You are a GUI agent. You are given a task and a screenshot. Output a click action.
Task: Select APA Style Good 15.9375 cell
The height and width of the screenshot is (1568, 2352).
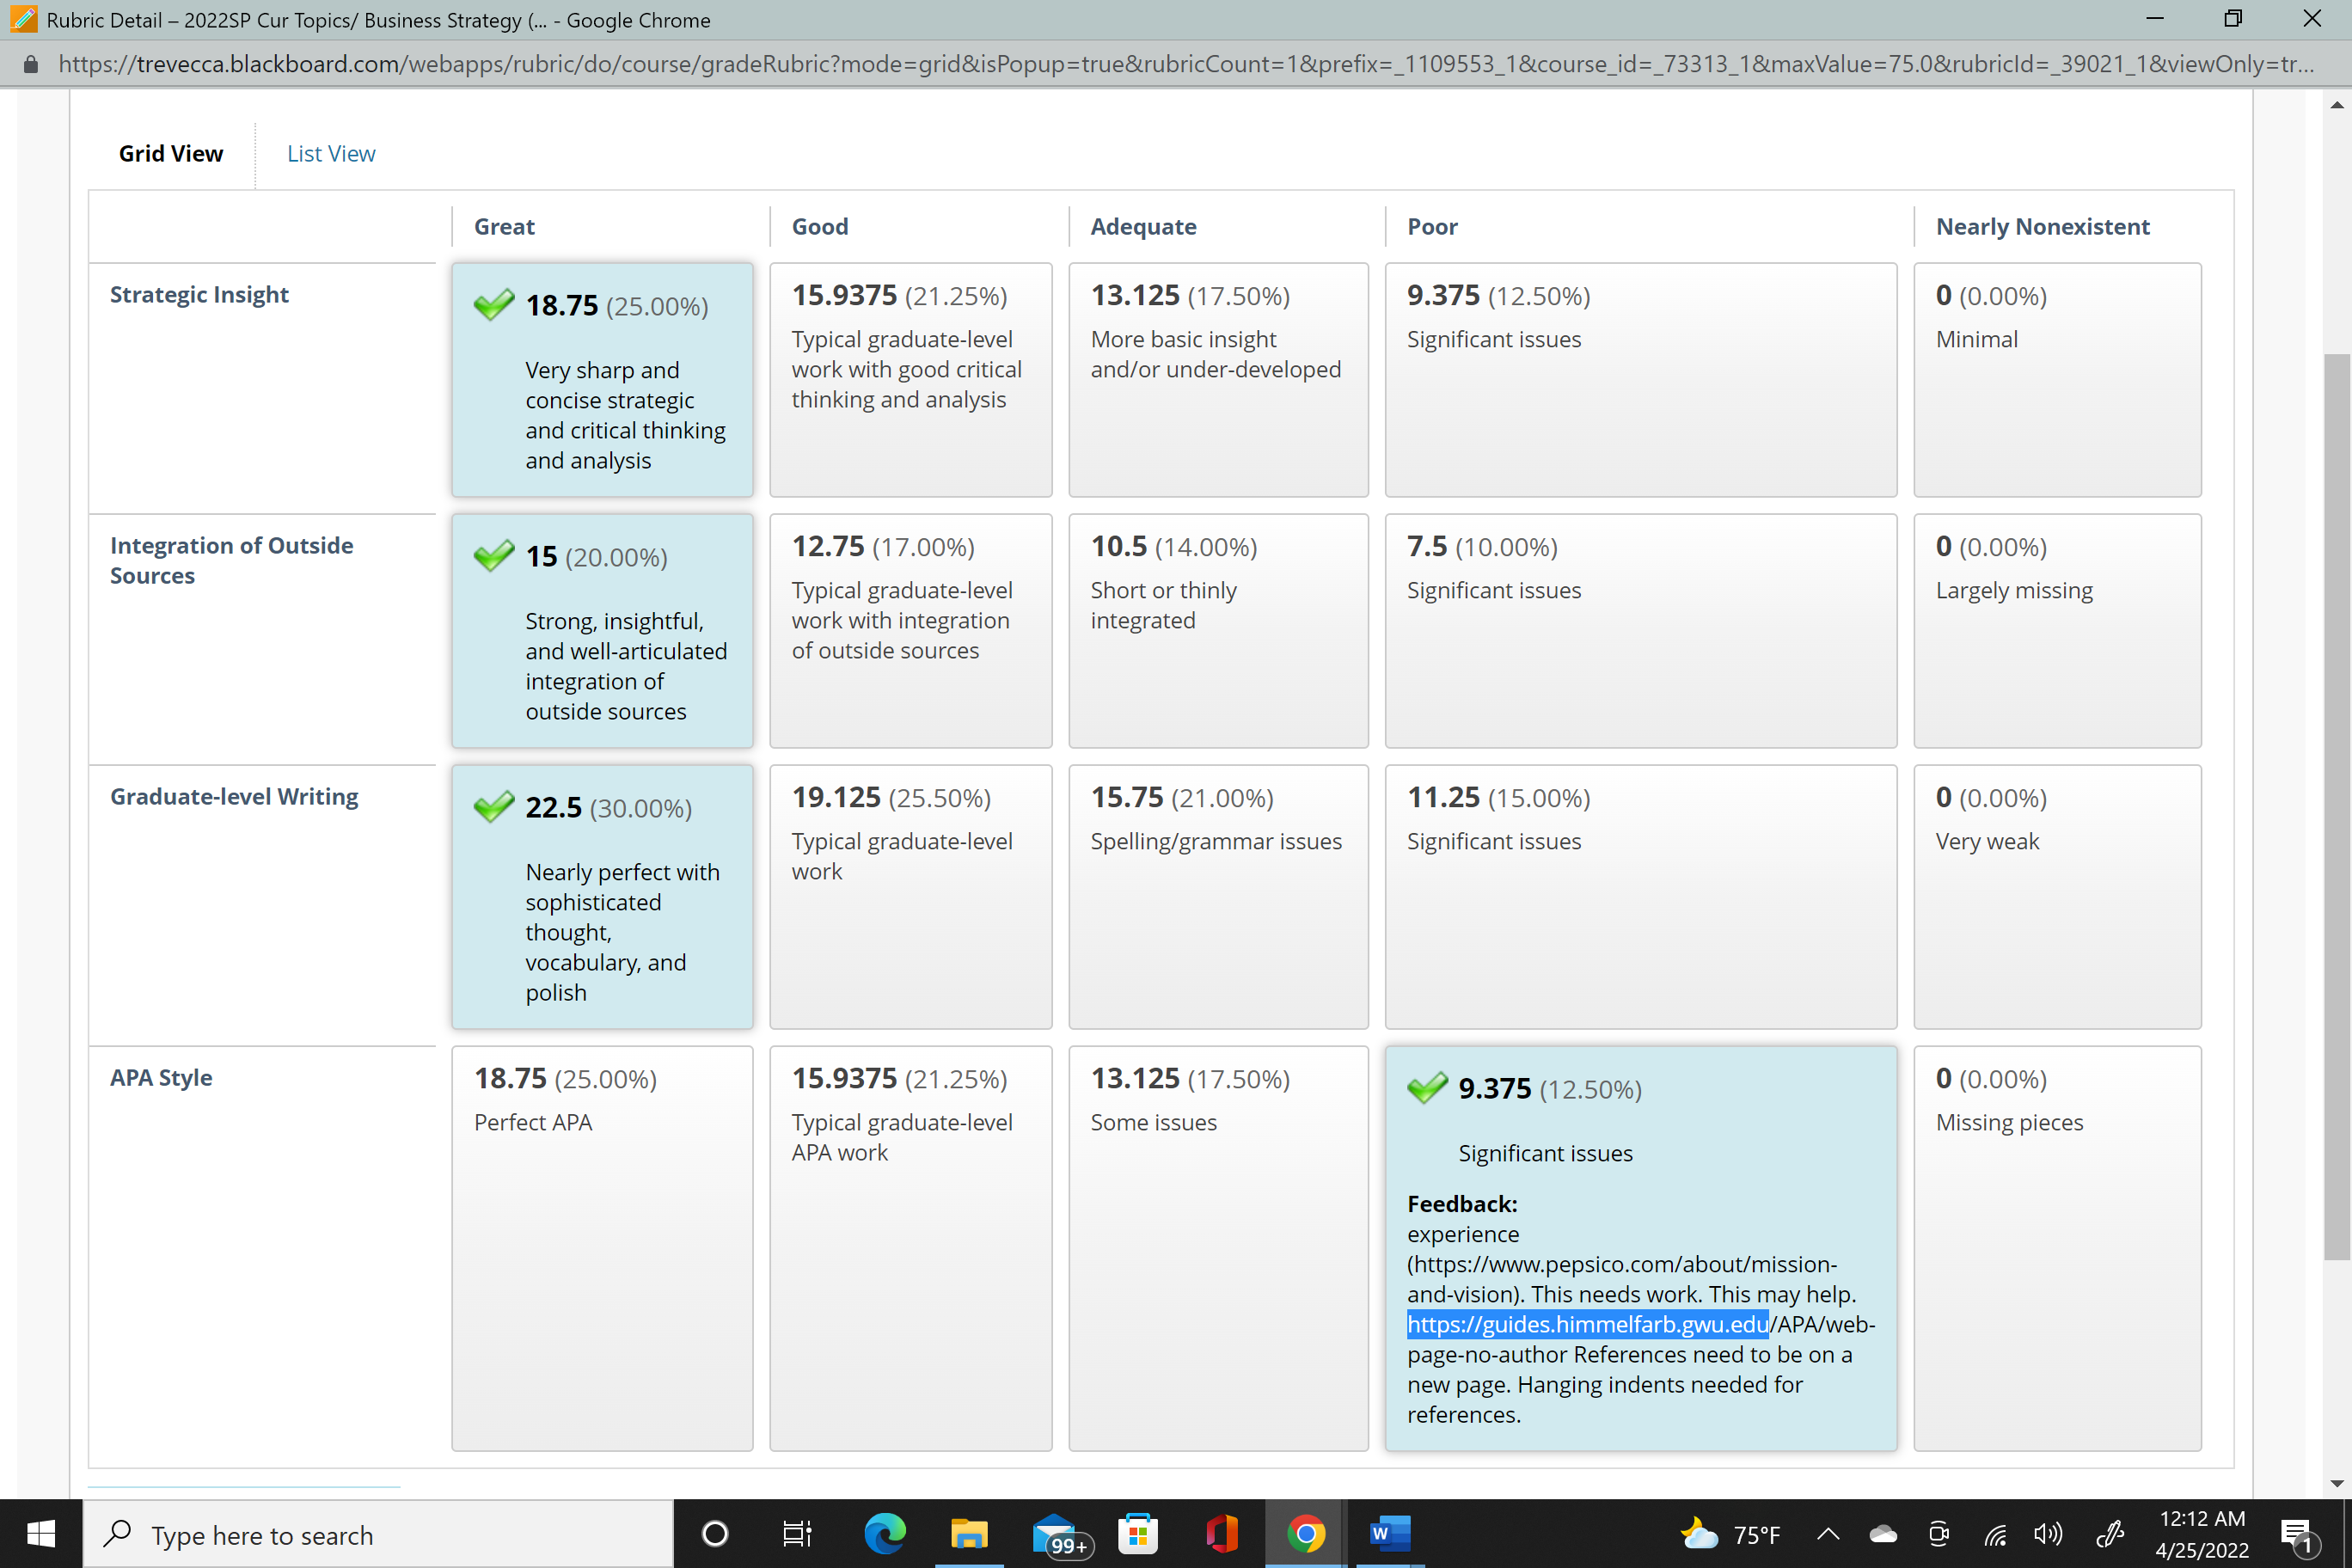[910, 1248]
